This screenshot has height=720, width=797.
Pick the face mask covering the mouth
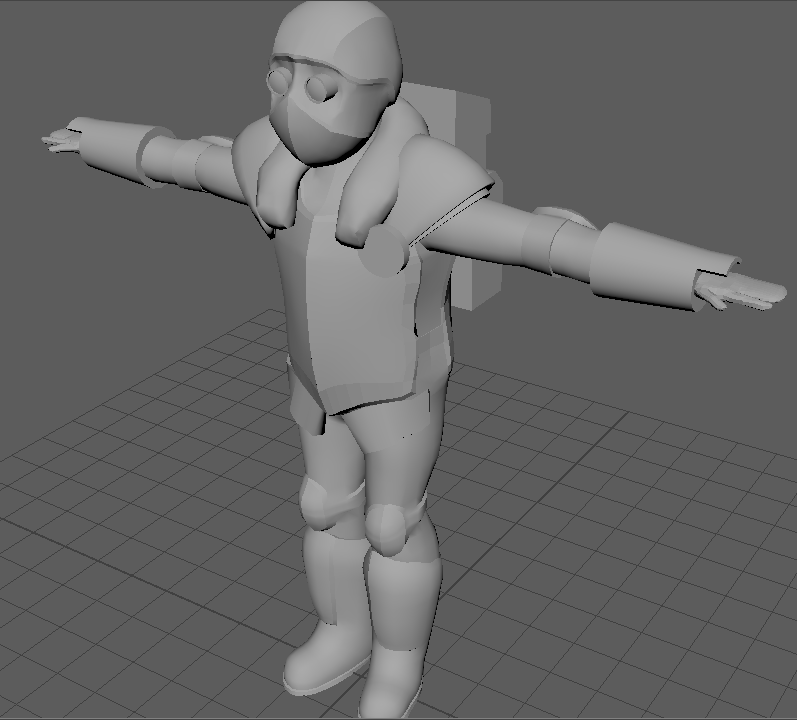[x=320, y=130]
